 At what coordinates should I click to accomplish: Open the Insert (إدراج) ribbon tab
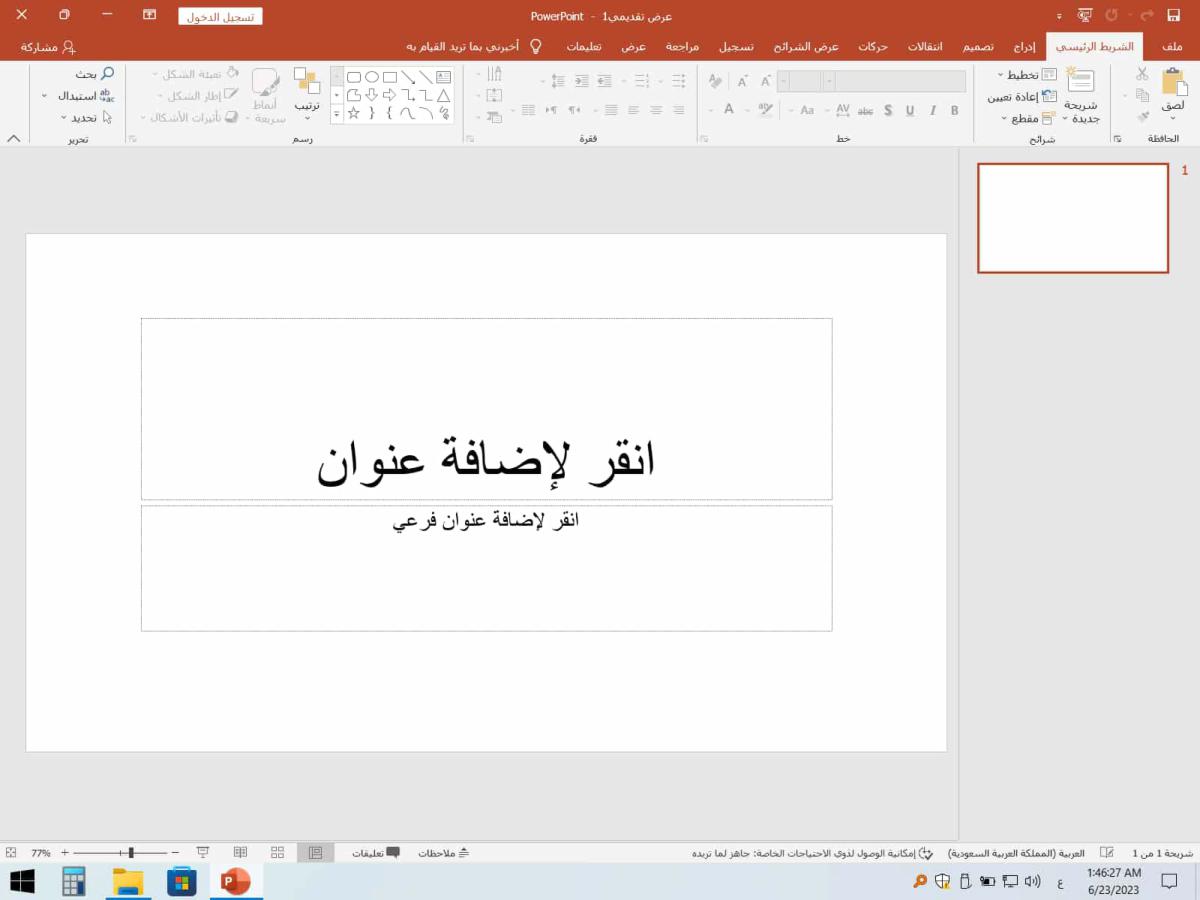pos(1024,47)
